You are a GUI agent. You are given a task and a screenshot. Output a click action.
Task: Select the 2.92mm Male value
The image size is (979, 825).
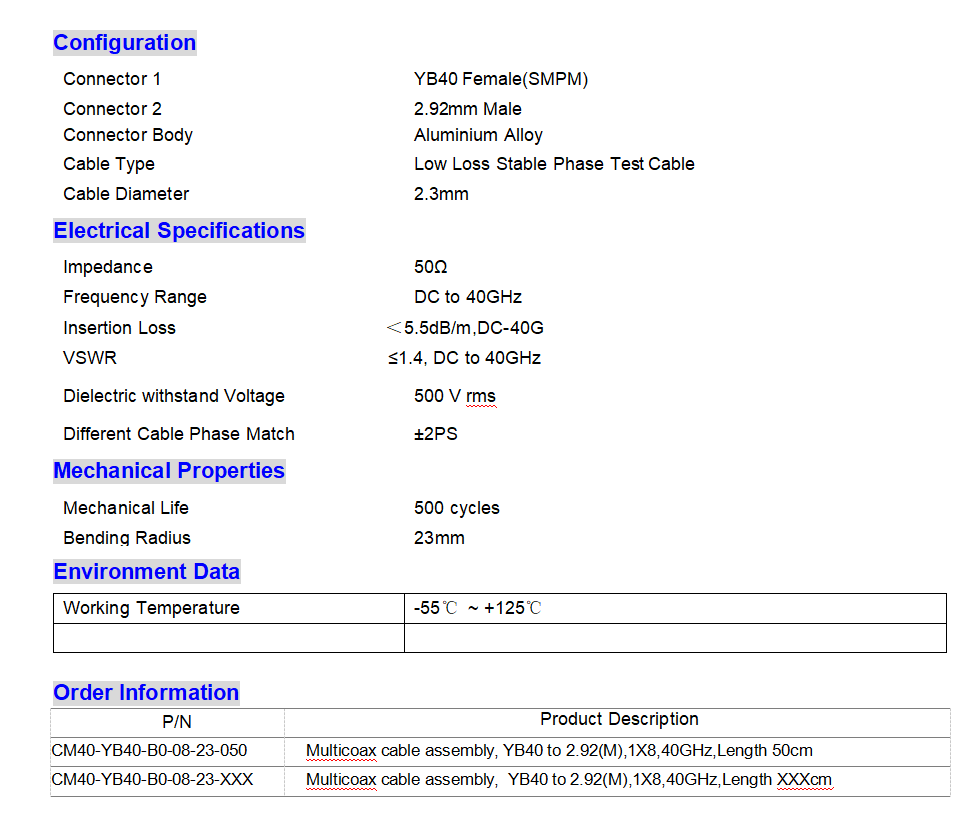tap(468, 109)
